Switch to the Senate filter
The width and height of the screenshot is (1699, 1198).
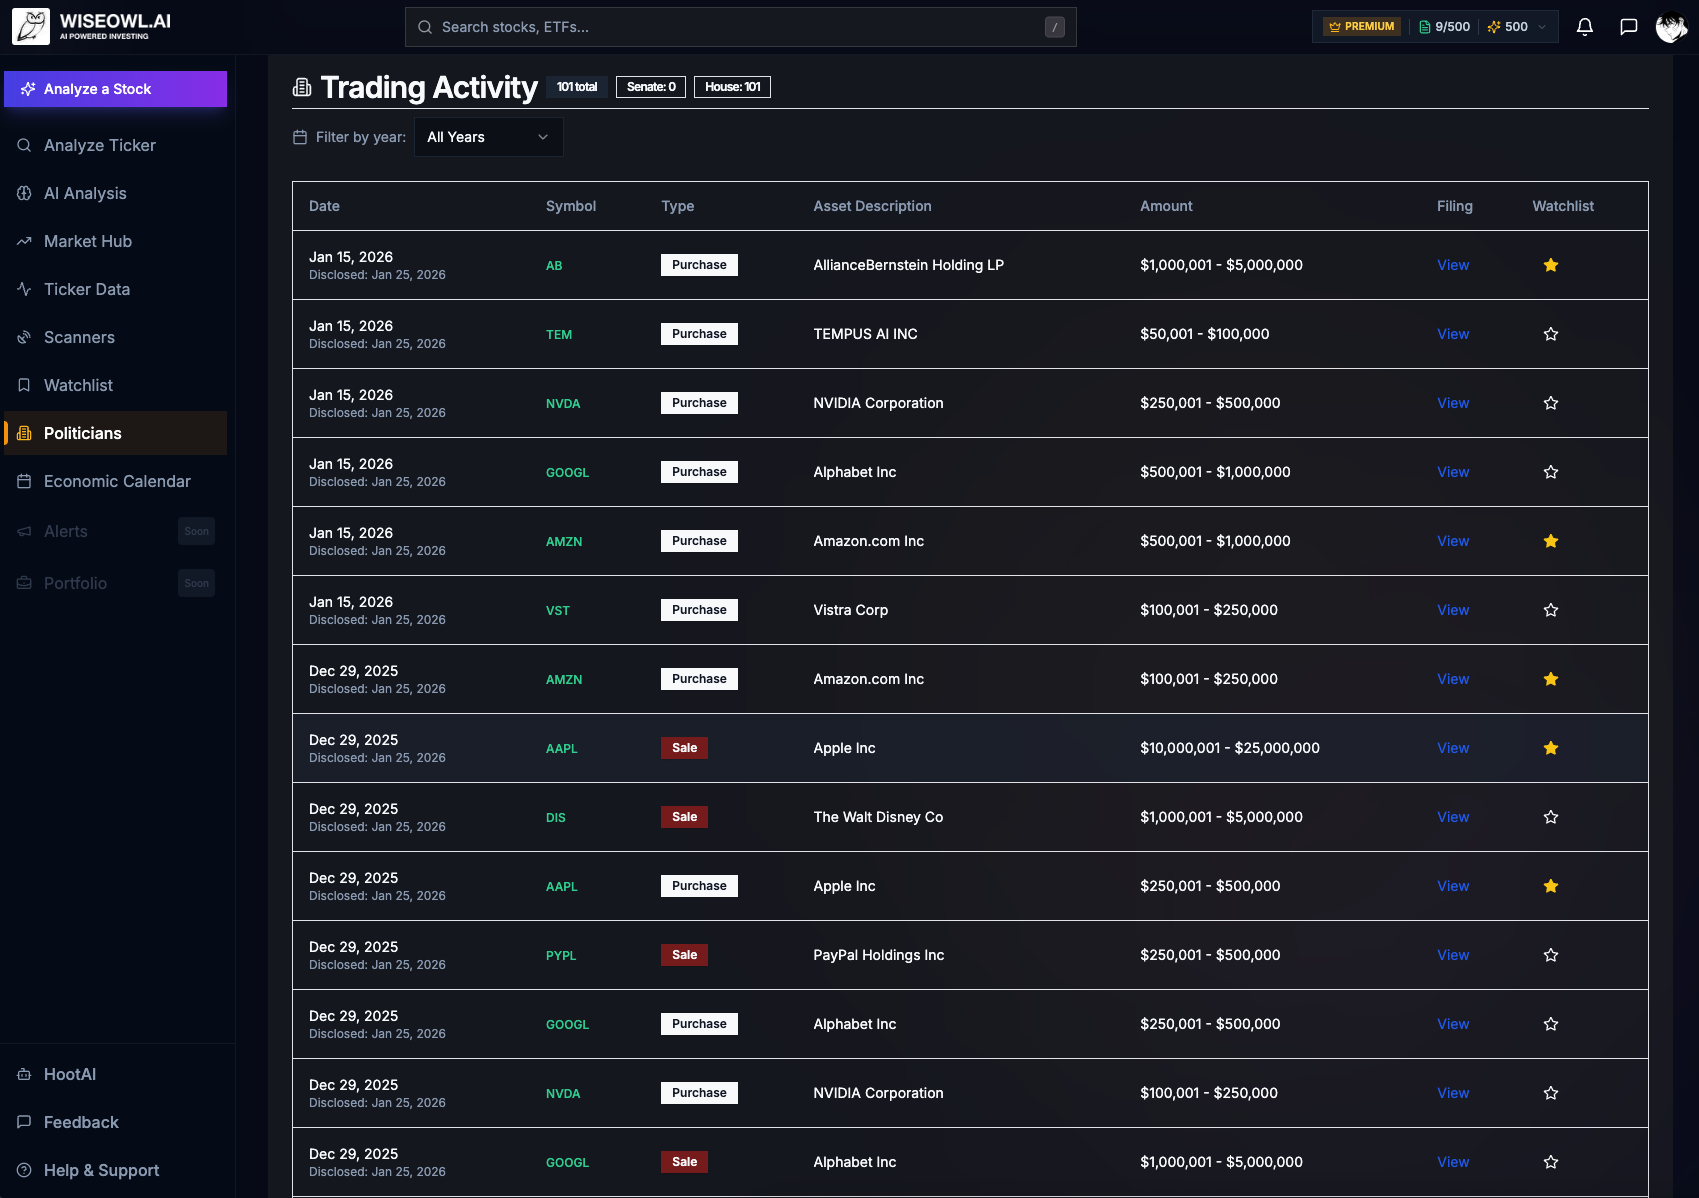650,87
